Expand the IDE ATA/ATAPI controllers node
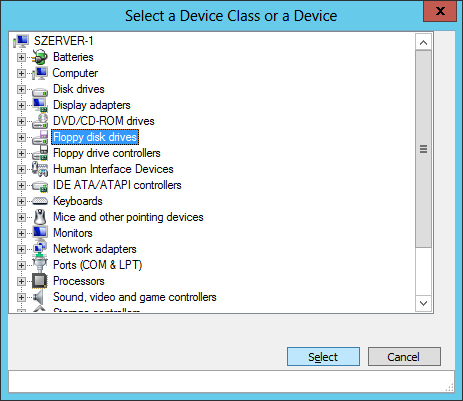Viewport: 463px width, 401px height. point(21,185)
